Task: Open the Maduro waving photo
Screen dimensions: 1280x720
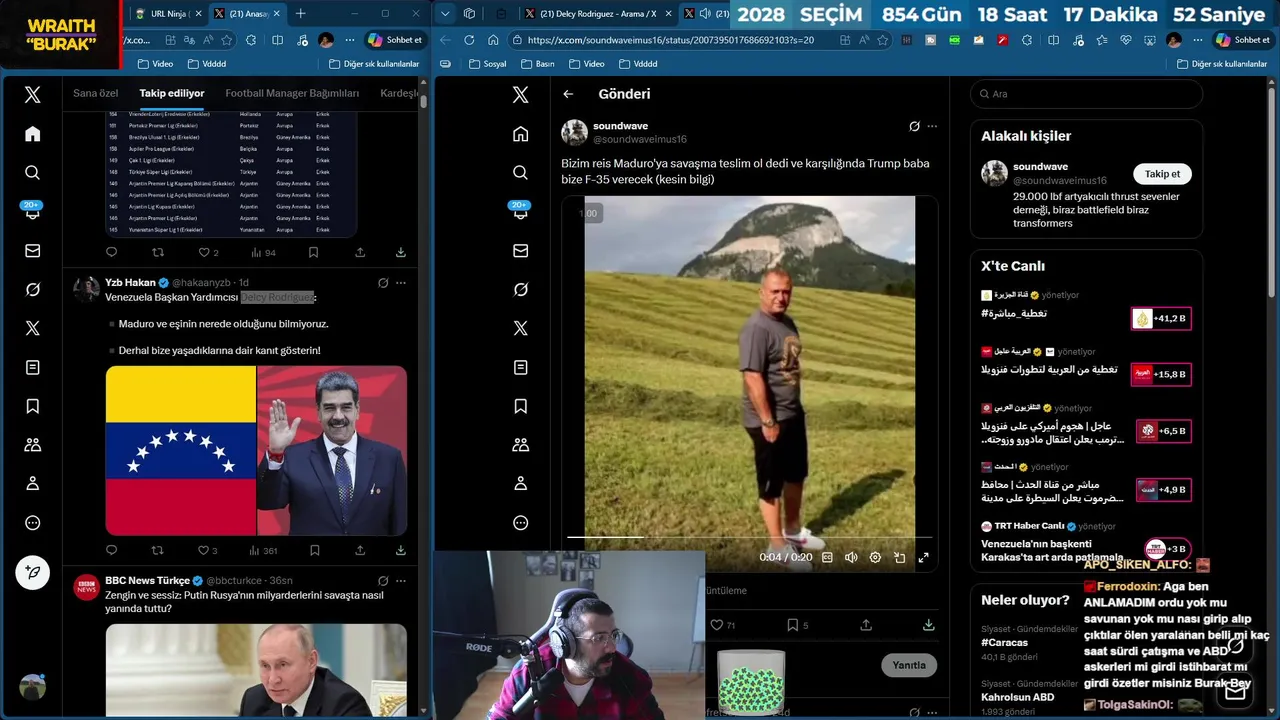Action: (332, 450)
